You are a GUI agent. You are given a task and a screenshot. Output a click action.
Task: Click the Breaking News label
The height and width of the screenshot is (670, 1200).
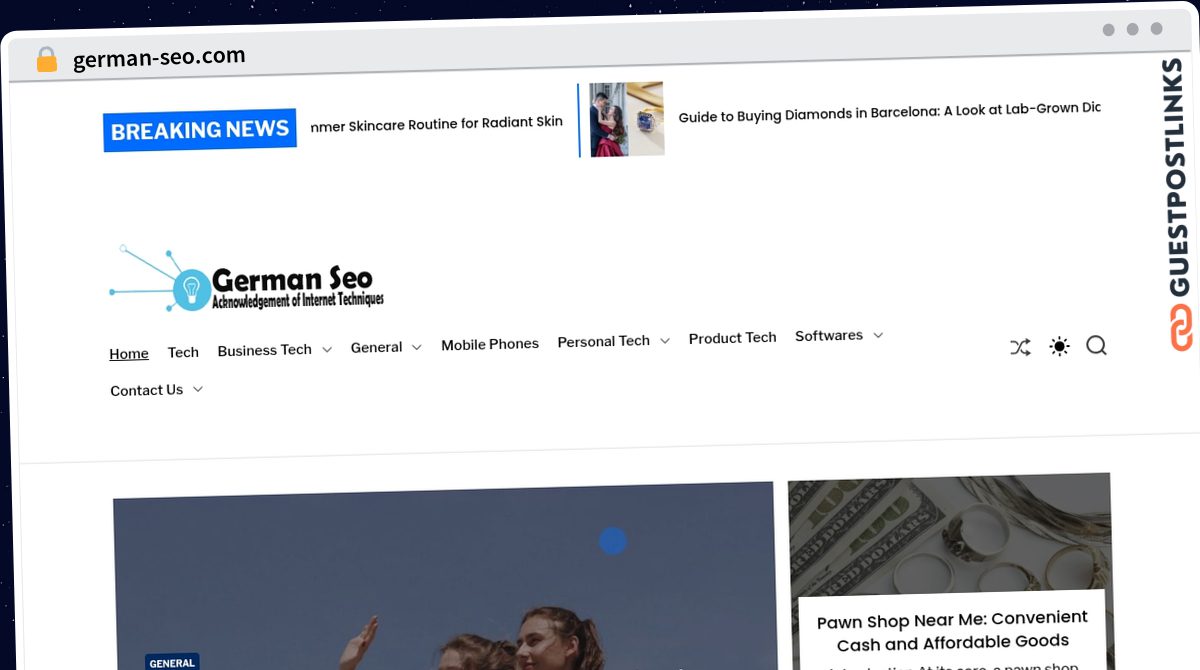pos(200,130)
